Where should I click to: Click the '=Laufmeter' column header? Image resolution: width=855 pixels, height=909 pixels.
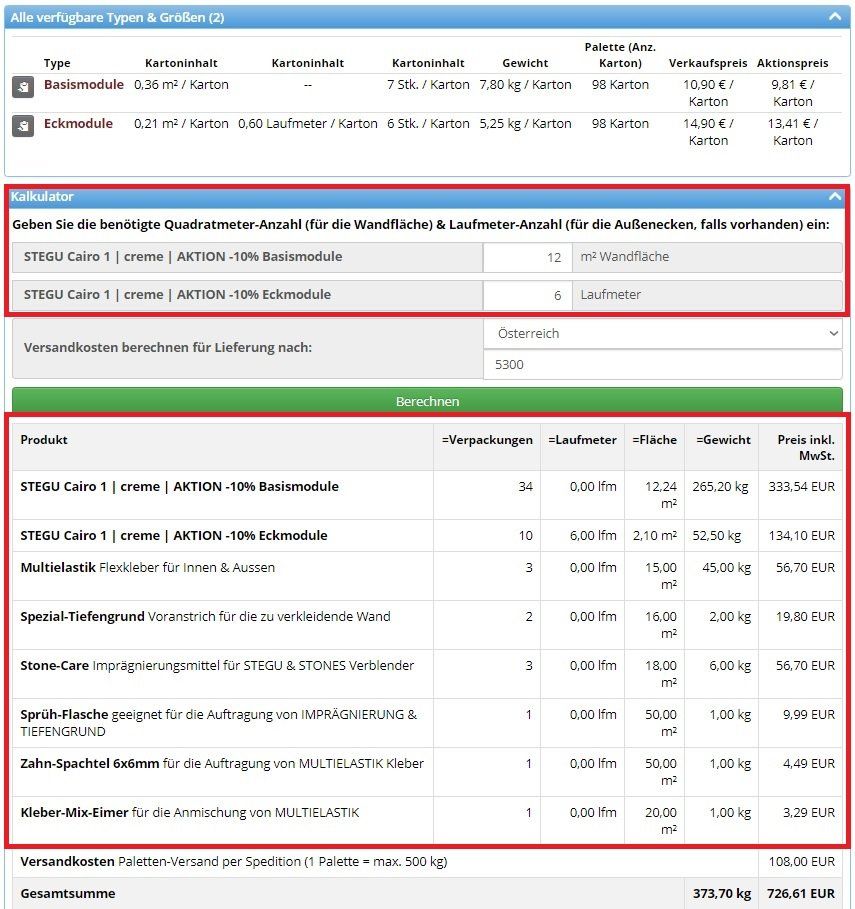tap(582, 439)
